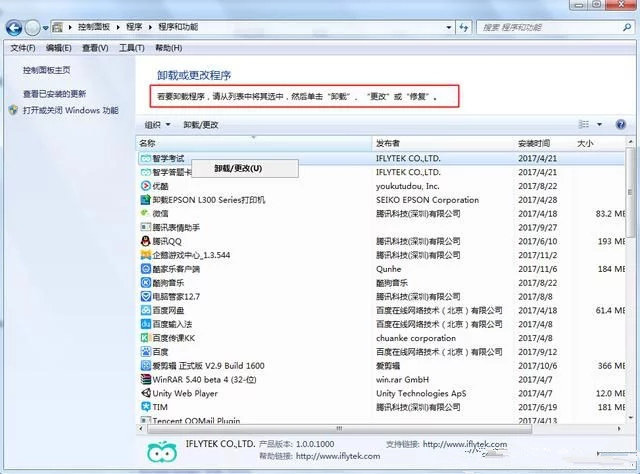Click the Qunhe publisher cell
Viewport: 640px width, 474px height.
pos(389,269)
